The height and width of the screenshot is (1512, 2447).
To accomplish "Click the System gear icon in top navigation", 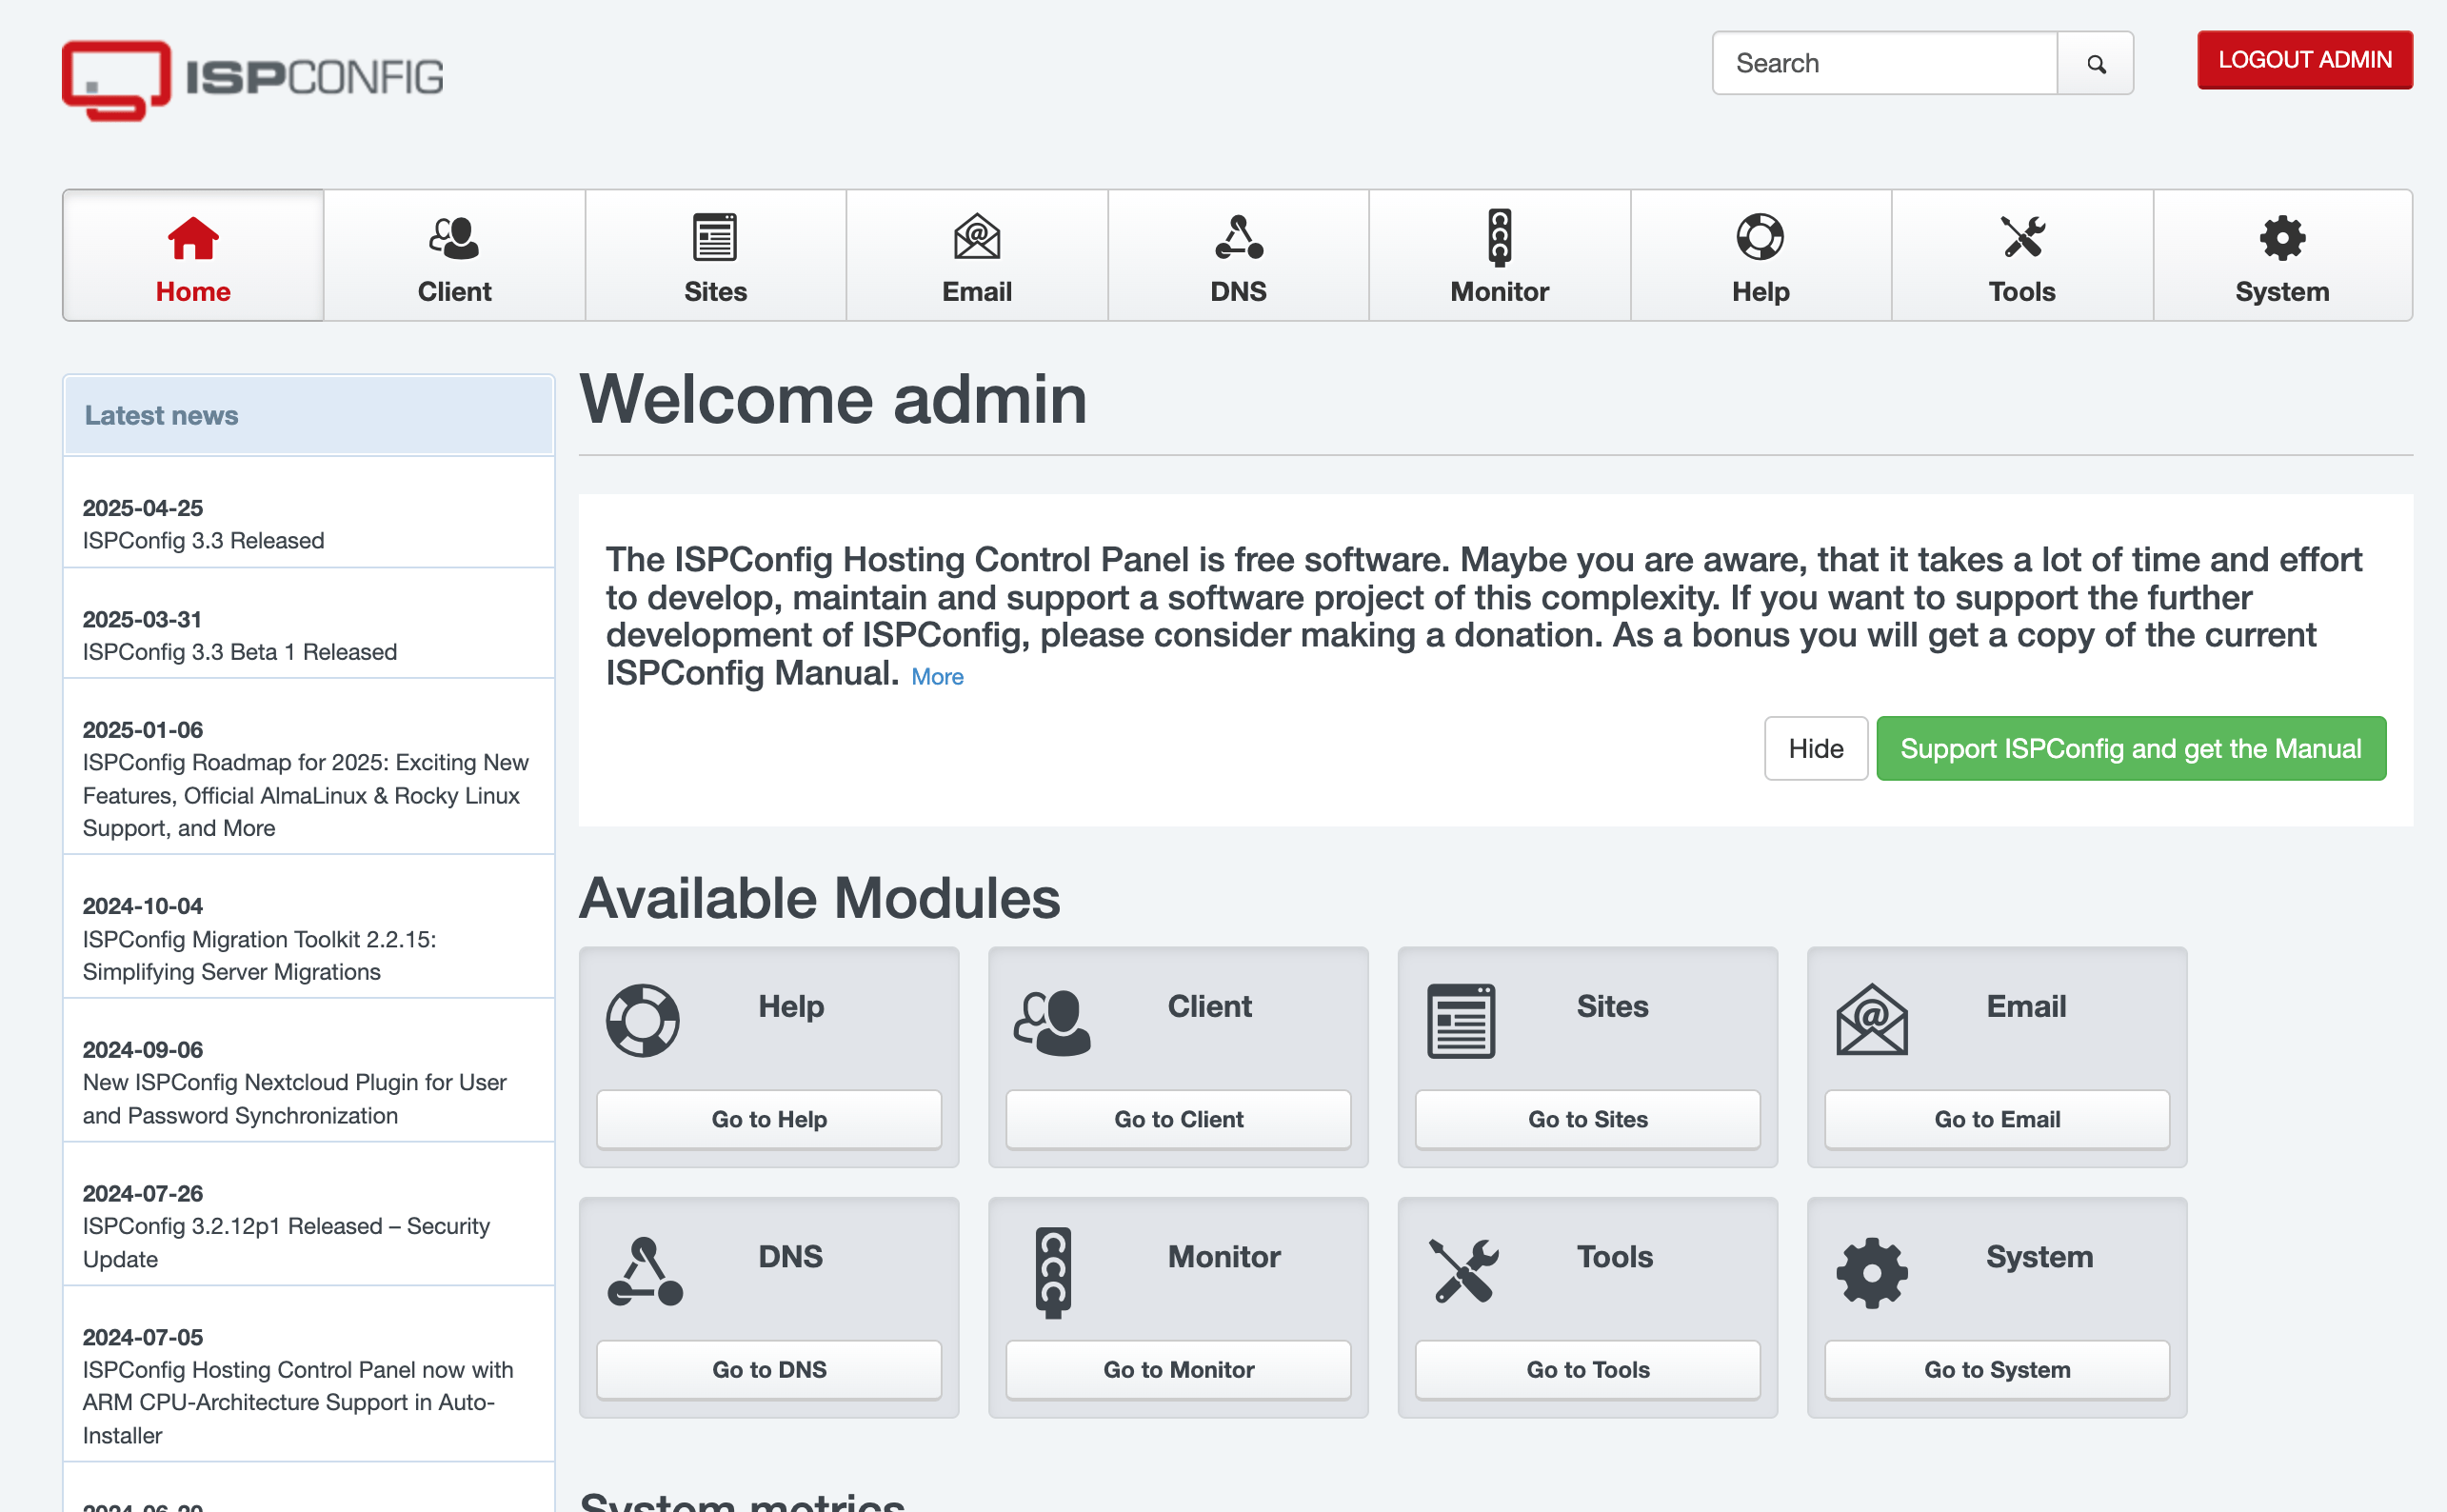I will 2282,238.
